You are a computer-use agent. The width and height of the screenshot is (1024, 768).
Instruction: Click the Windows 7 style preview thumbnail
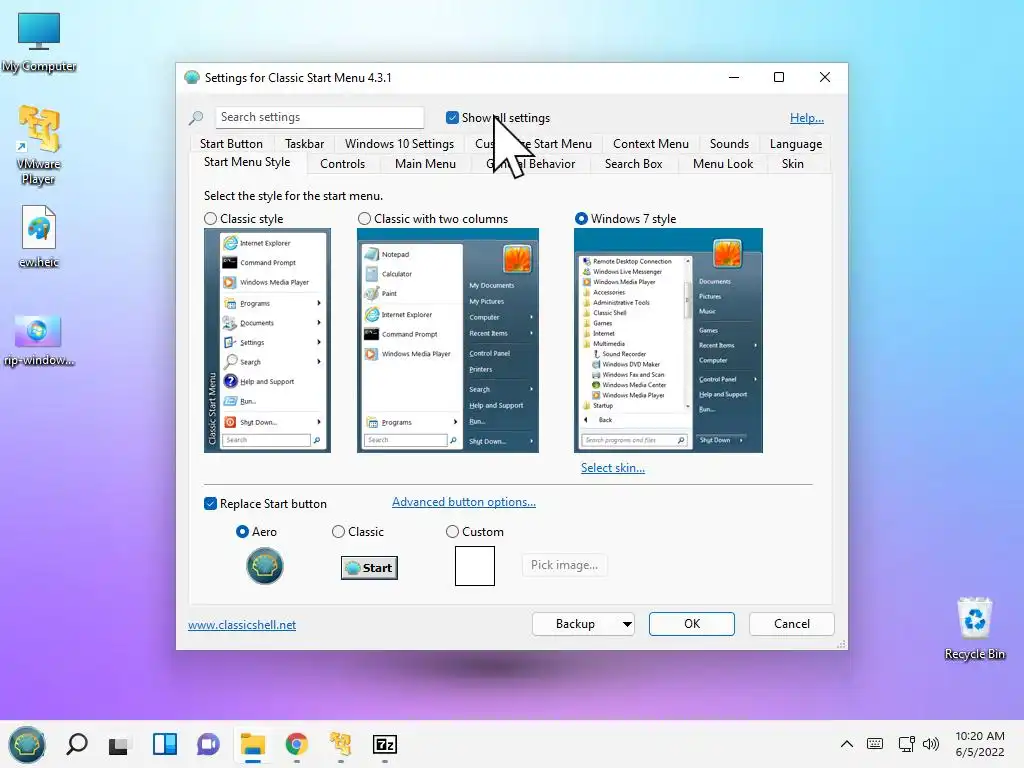point(668,340)
